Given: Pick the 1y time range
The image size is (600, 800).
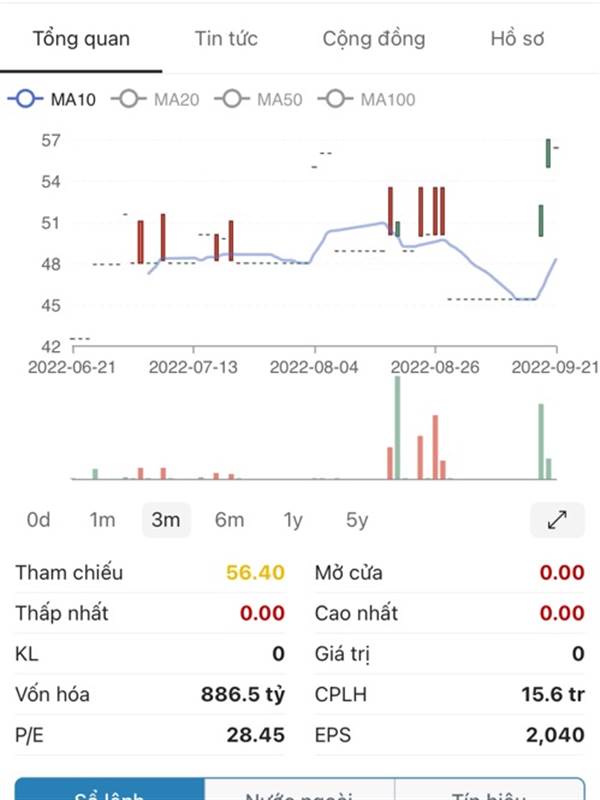Looking at the screenshot, I should click(x=292, y=520).
